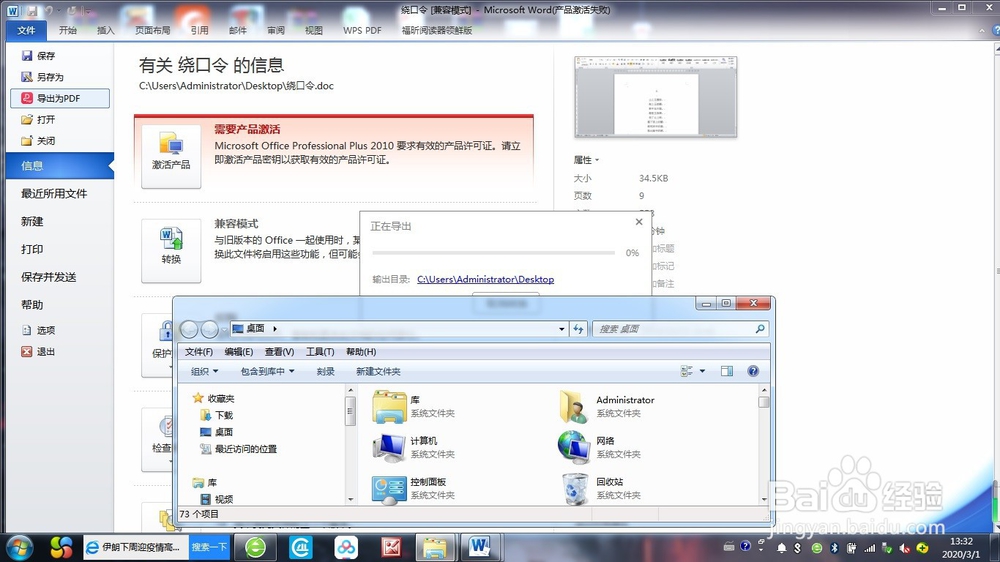Click Explorer help question mark icon
This screenshot has height=562, width=1000.
[753, 371]
